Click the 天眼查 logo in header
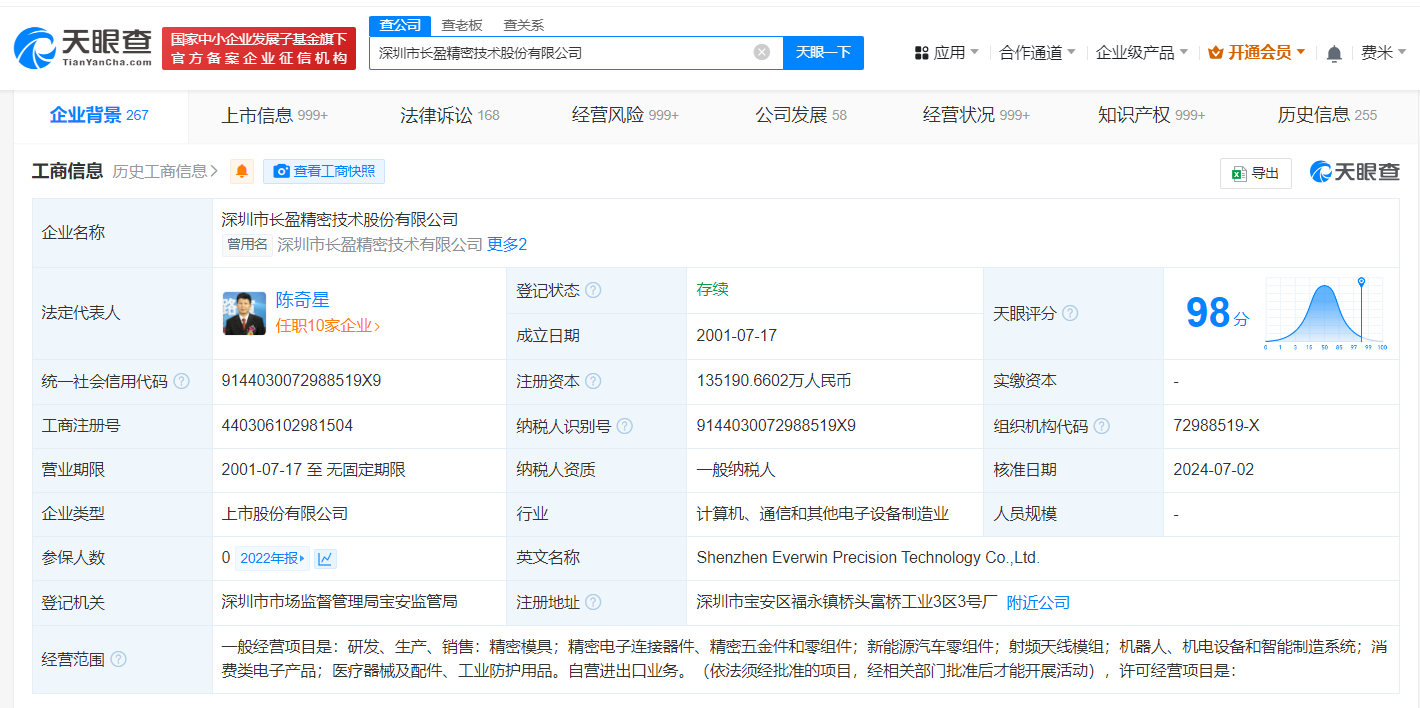The width and height of the screenshot is (1420, 708). [x=84, y=47]
